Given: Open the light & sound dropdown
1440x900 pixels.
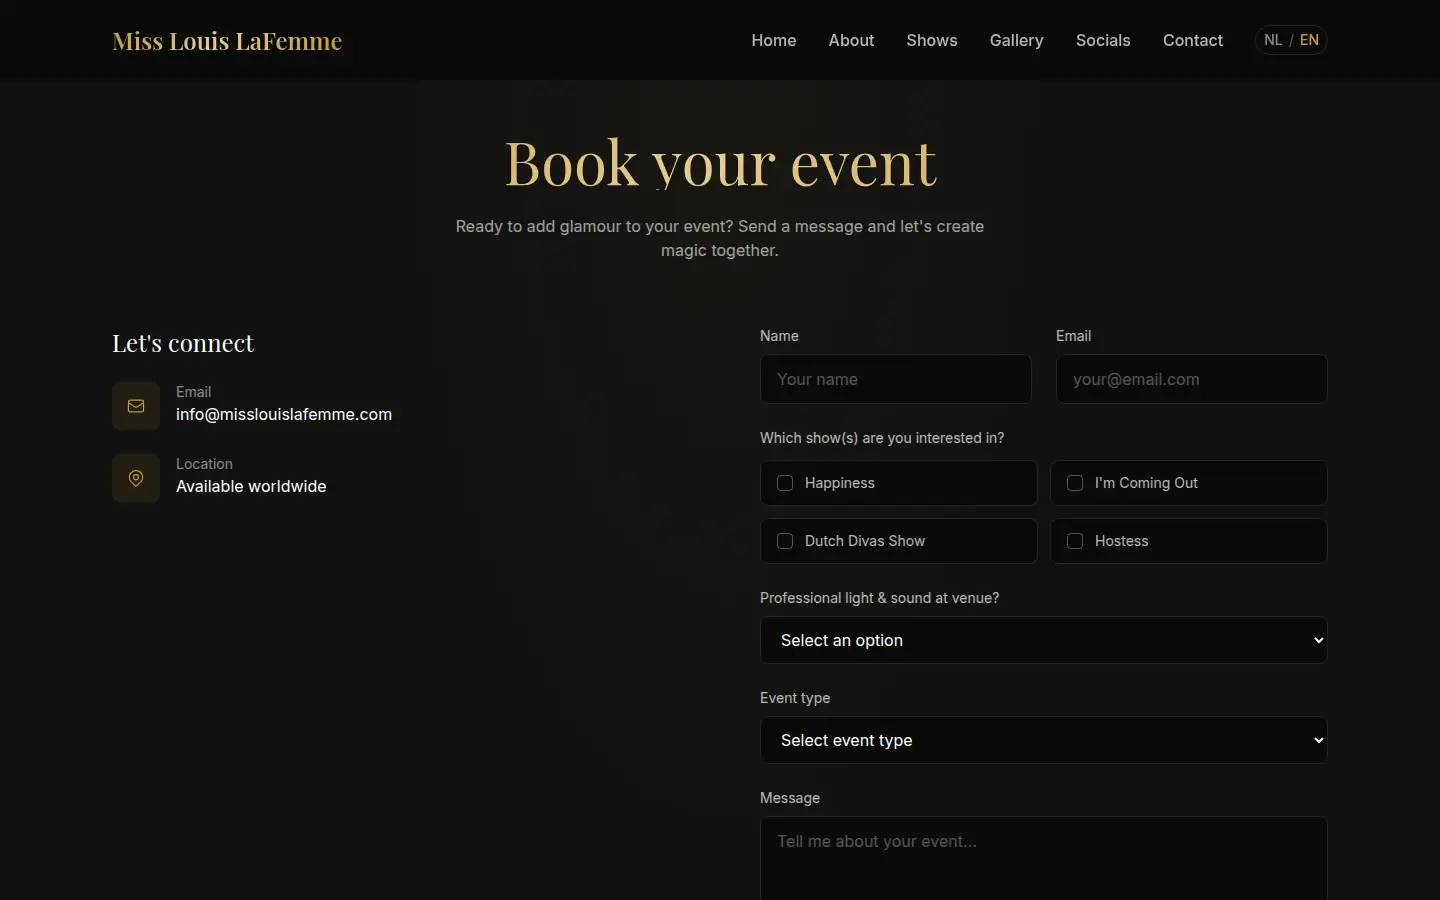Looking at the screenshot, I should click(1043, 640).
